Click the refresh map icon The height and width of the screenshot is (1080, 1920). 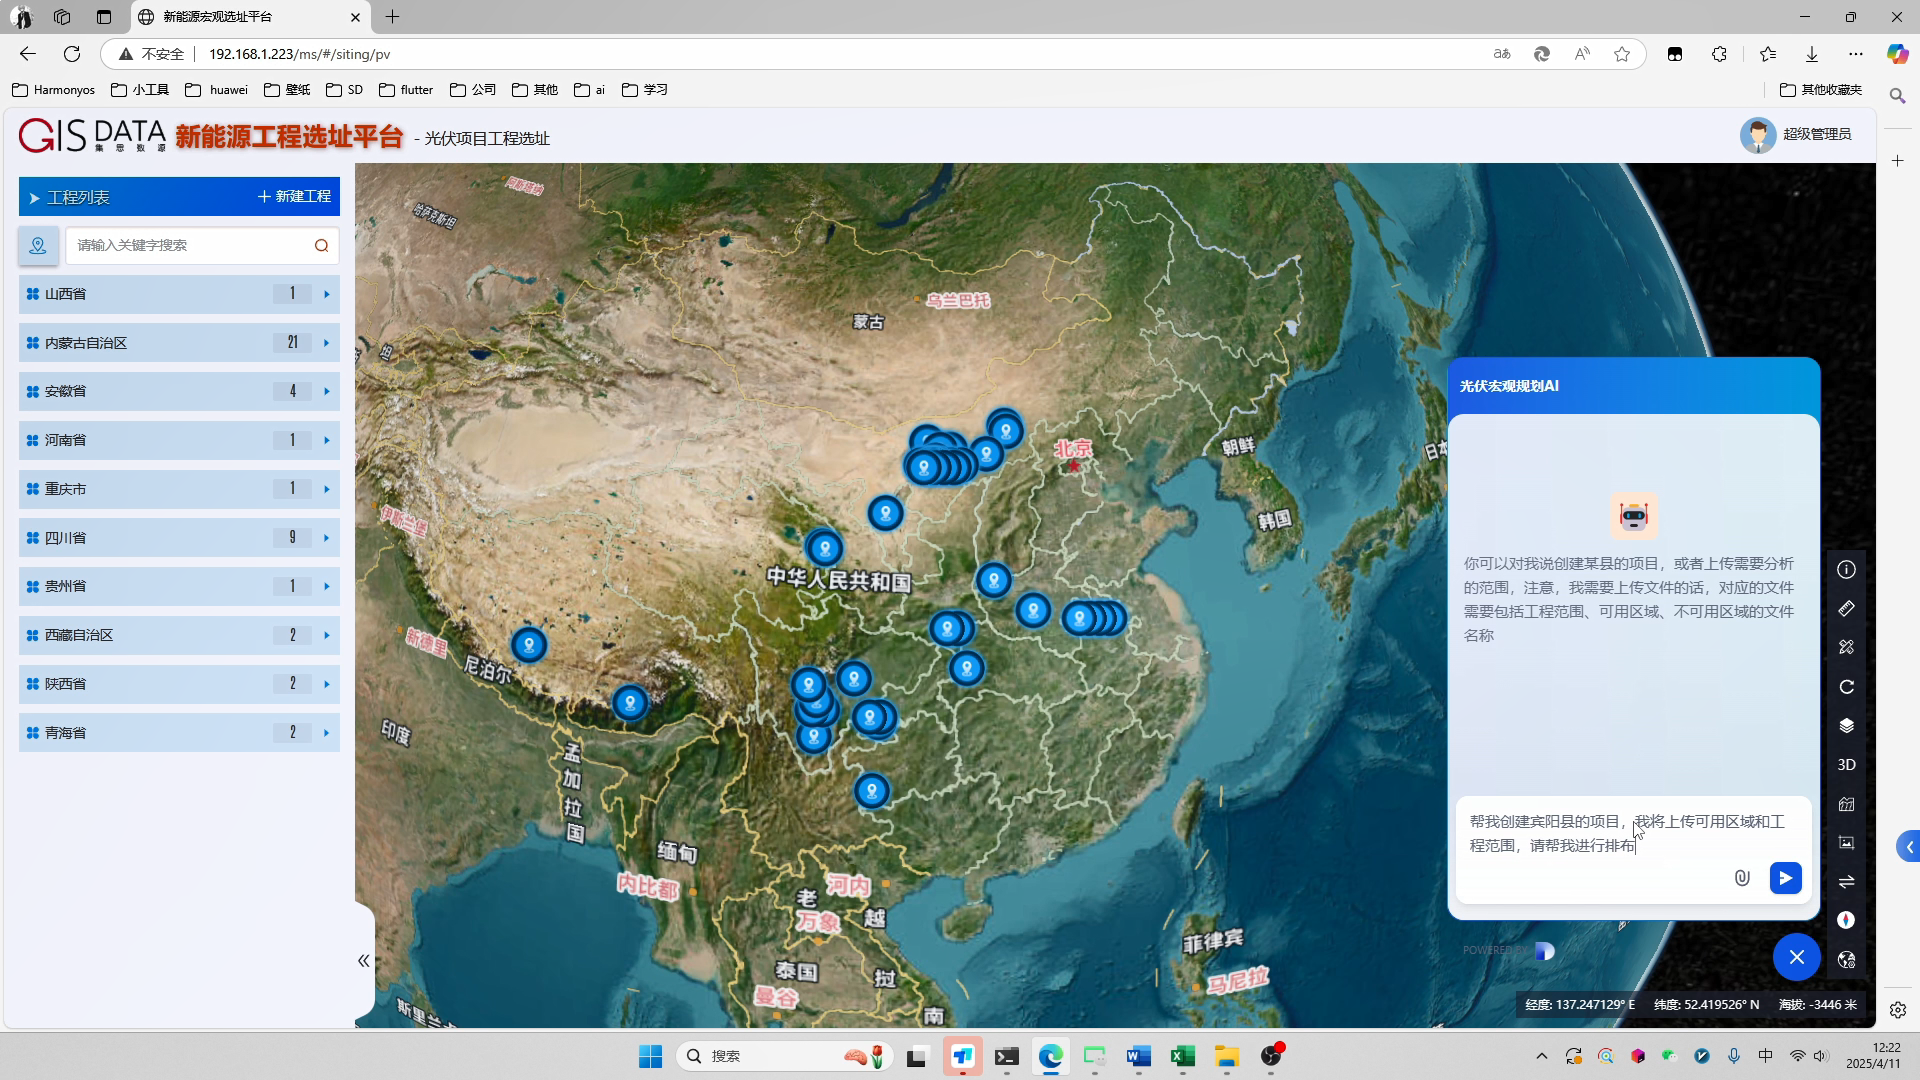click(1846, 687)
